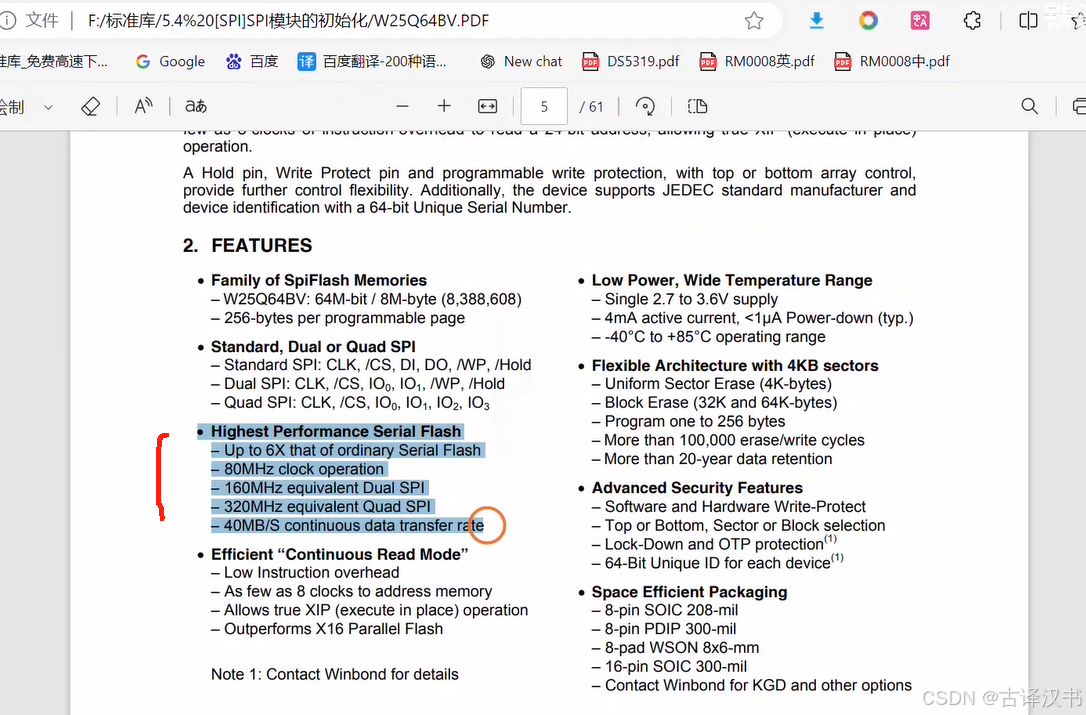Open the PDF search magnifier icon
Image resolution: width=1086 pixels, height=715 pixels.
coord(1030,107)
